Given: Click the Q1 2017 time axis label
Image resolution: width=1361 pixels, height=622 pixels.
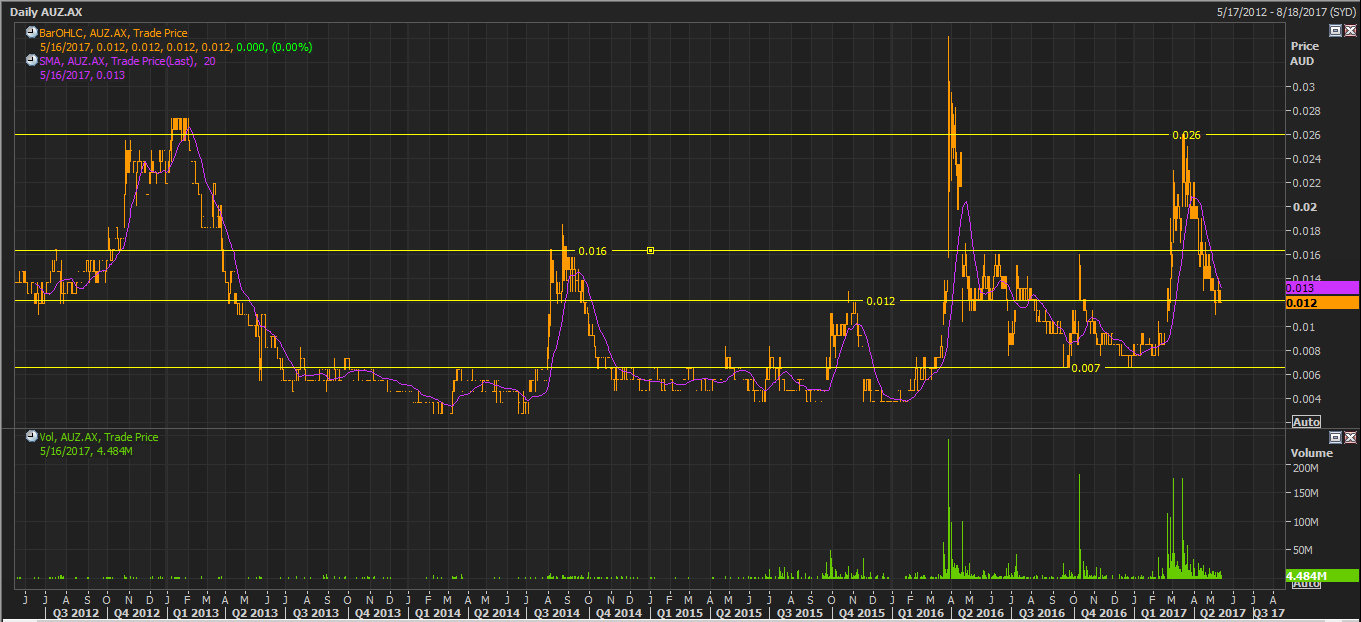Looking at the screenshot, I should pyautogui.click(x=1163, y=612).
